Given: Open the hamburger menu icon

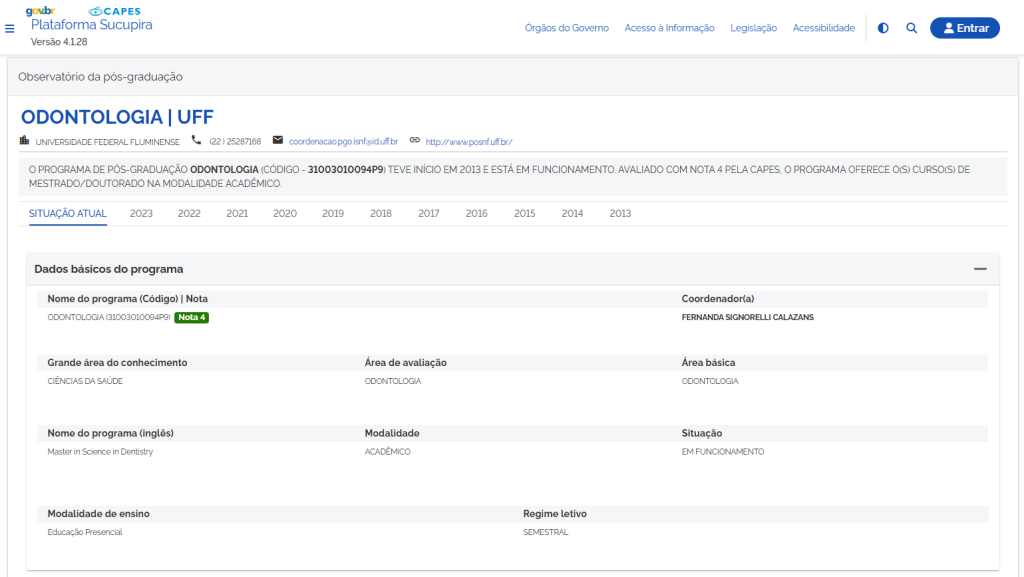Looking at the screenshot, I should [9, 29].
